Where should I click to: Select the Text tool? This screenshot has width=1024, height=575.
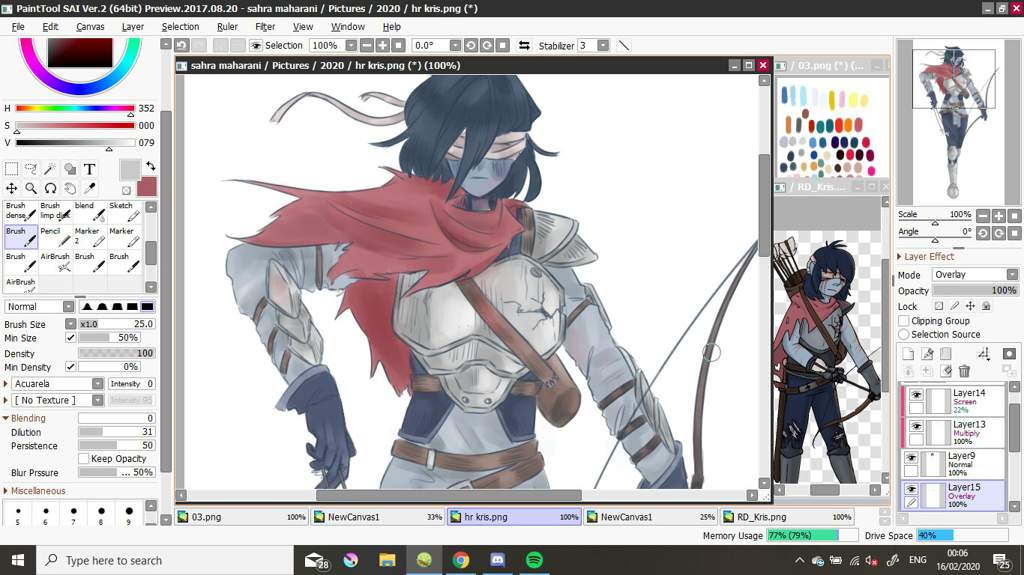tap(89, 169)
